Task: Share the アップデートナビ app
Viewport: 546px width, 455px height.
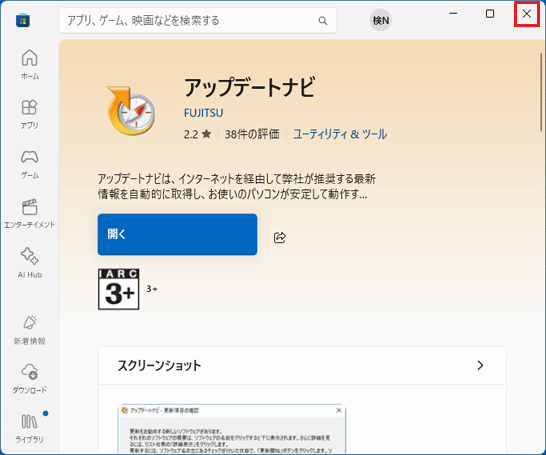Action: coord(280,237)
